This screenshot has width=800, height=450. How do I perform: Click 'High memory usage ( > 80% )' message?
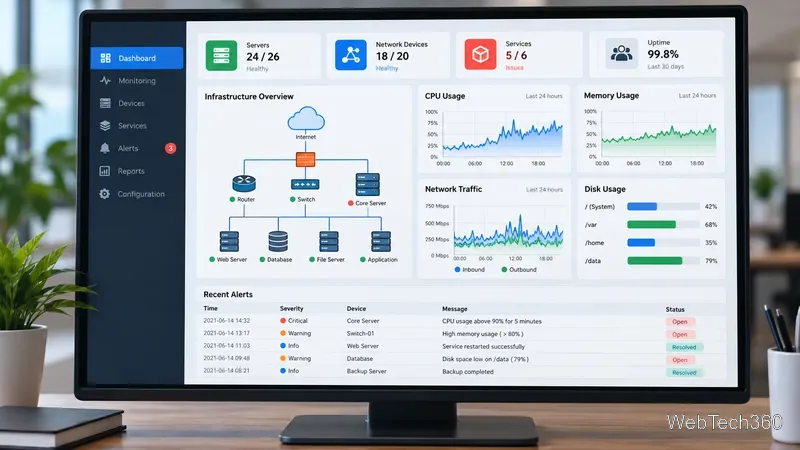pyautogui.click(x=483, y=334)
